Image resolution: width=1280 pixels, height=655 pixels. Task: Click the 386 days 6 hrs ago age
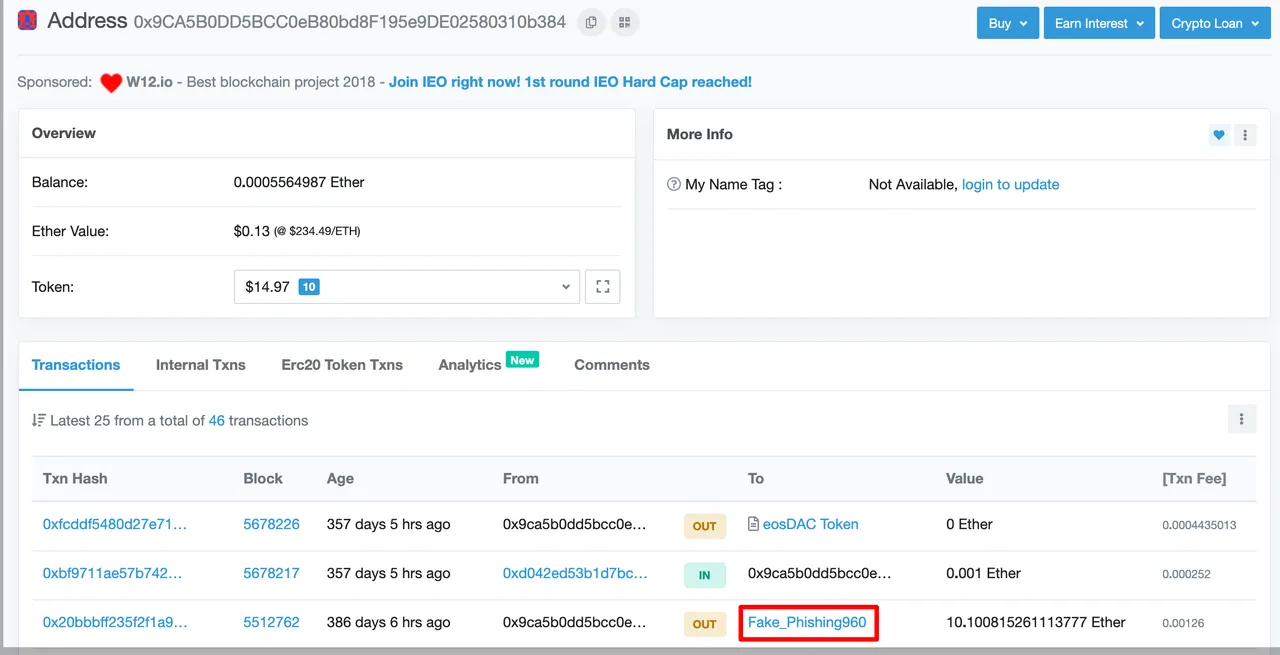[388, 622]
